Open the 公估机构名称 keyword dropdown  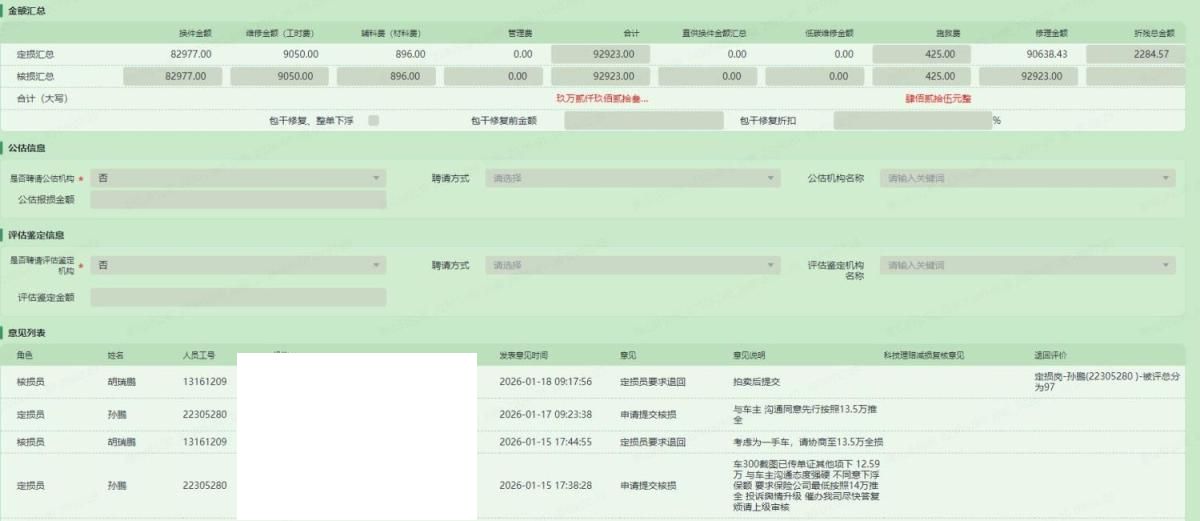click(1027, 178)
